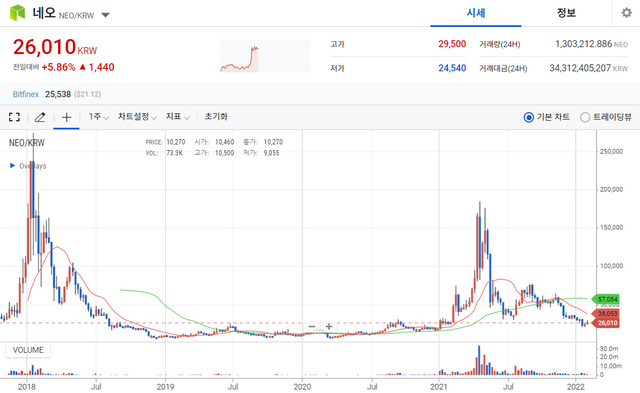Zoom out chart with minus button
The image size is (640, 393).
[312, 326]
